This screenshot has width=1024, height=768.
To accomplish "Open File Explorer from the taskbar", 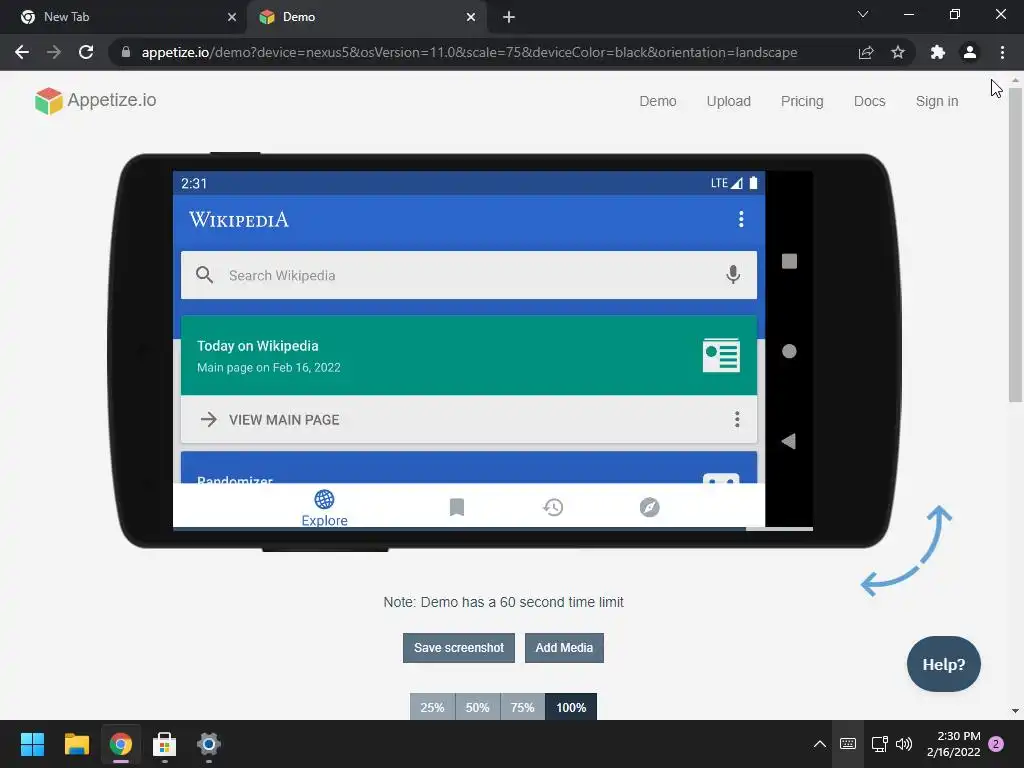I will (76, 744).
